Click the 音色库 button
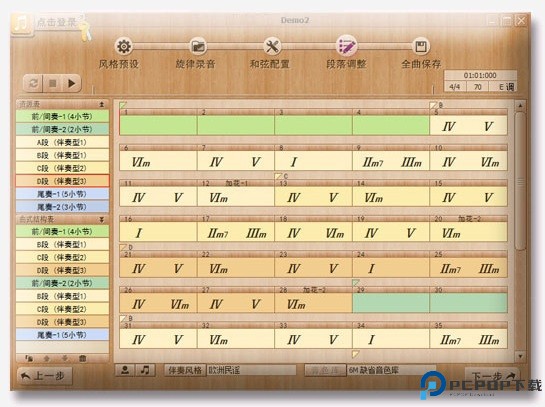Viewport: 545px width, 407px height. [325, 370]
